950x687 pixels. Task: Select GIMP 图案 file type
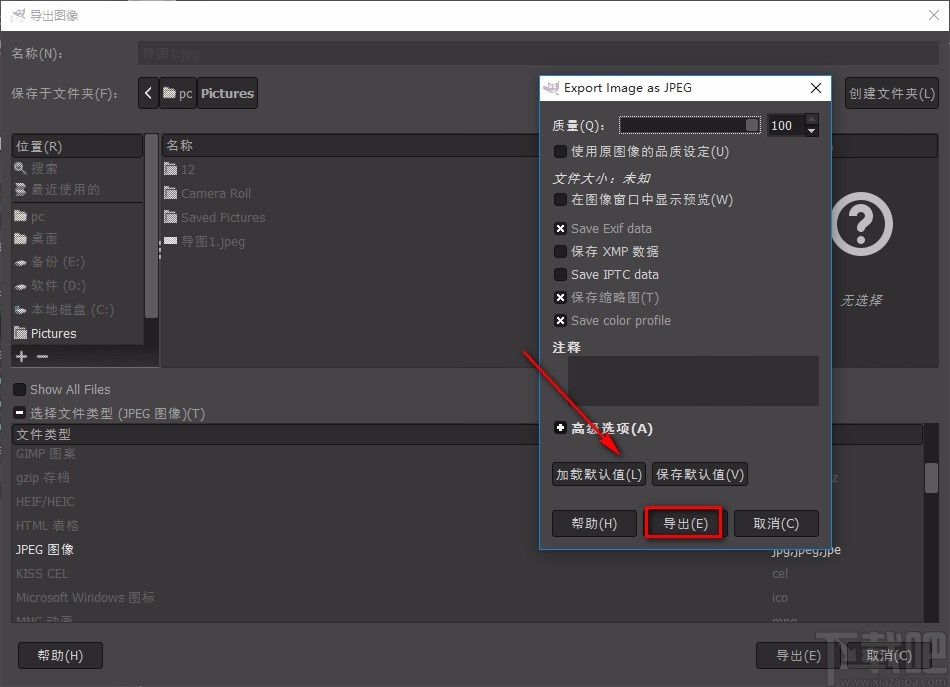pyautogui.click(x=46, y=454)
